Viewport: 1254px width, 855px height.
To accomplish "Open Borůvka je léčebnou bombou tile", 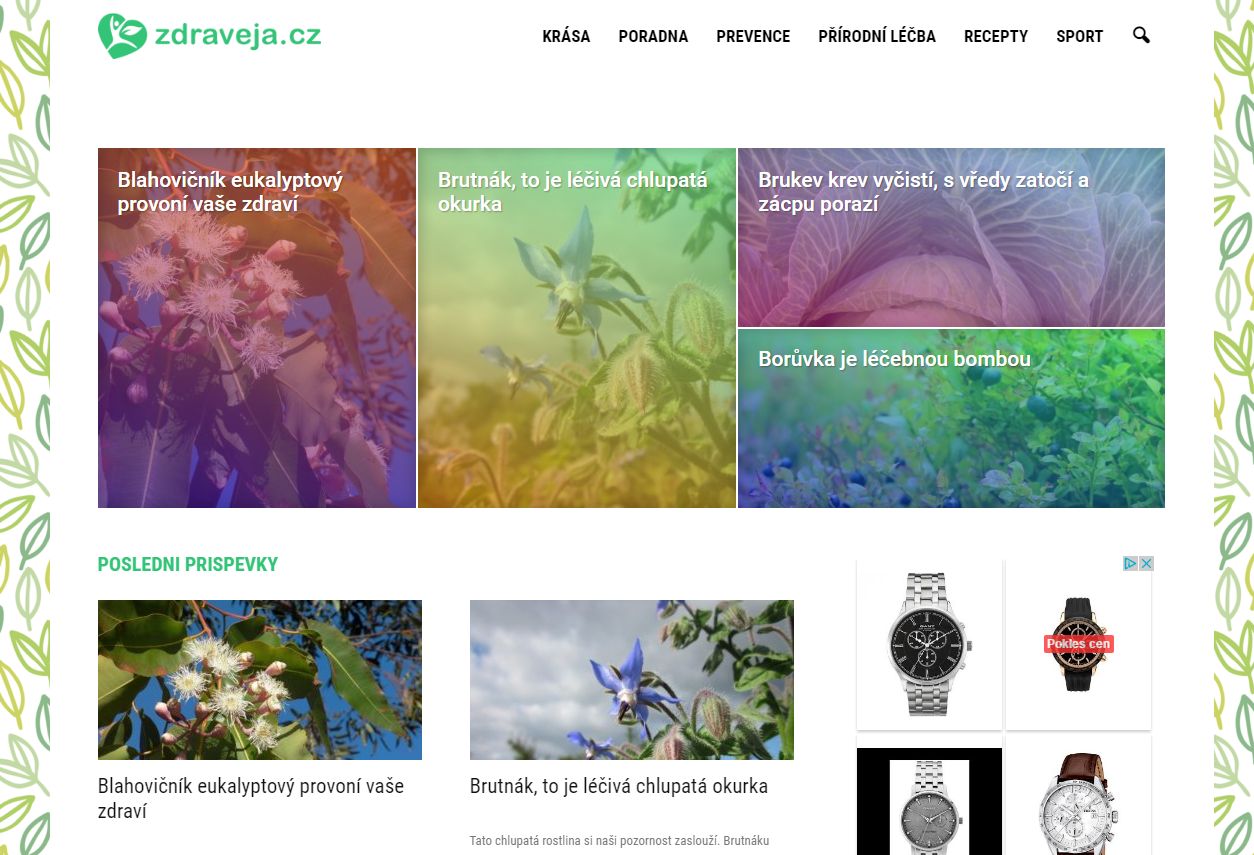I will point(951,419).
